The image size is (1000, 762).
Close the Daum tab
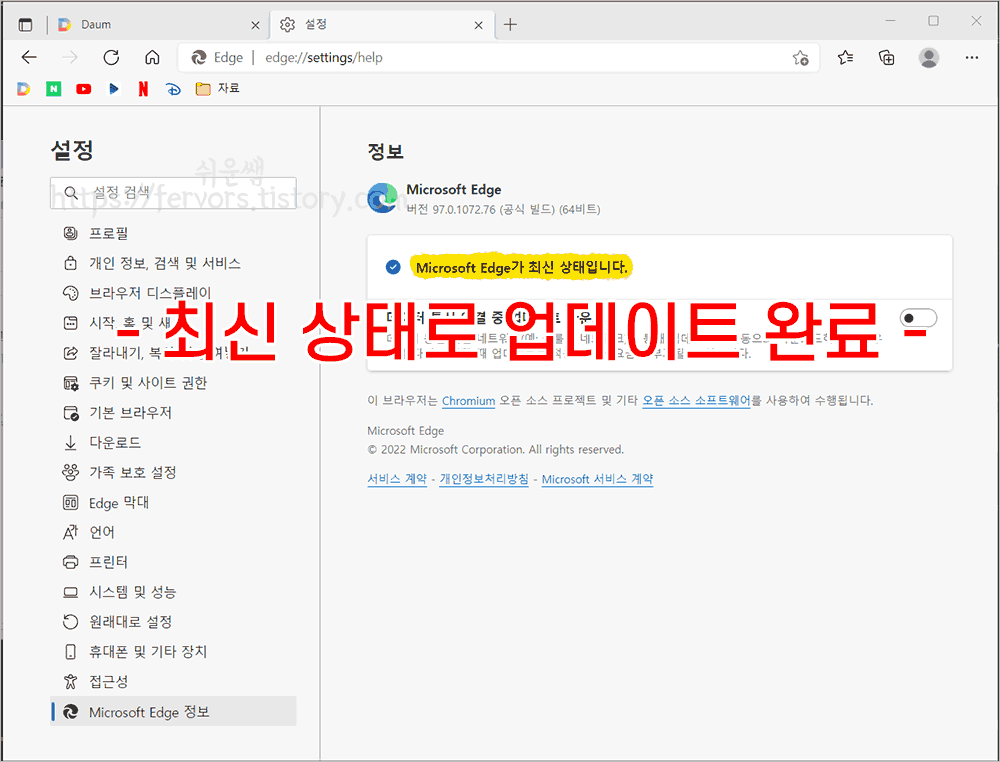(255, 26)
